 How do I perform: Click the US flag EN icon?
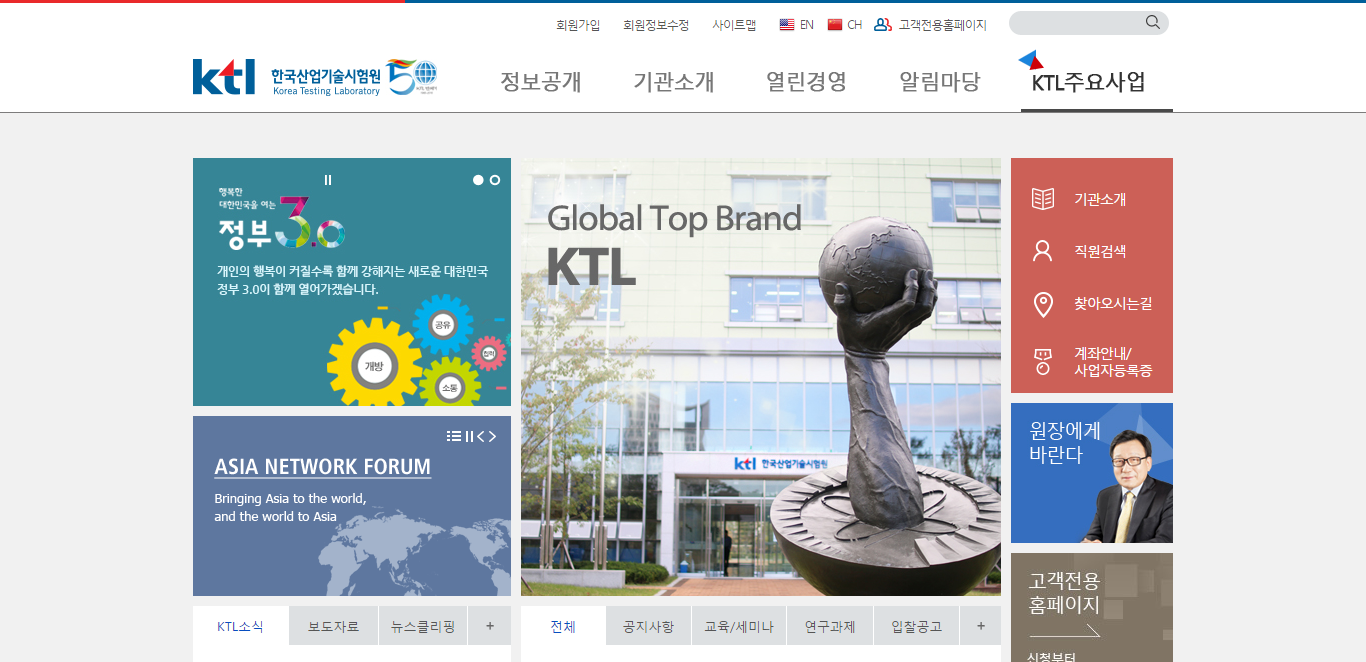coord(787,25)
